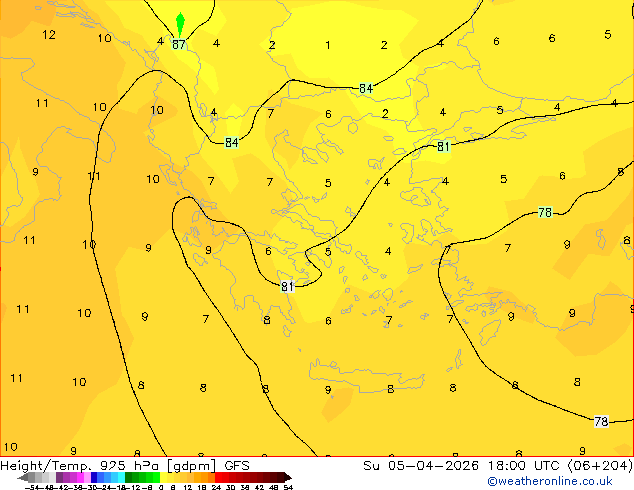634x490 pixels.
Task: Pick the bright red swatch at 24 in the legend
Action: tap(218, 477)
